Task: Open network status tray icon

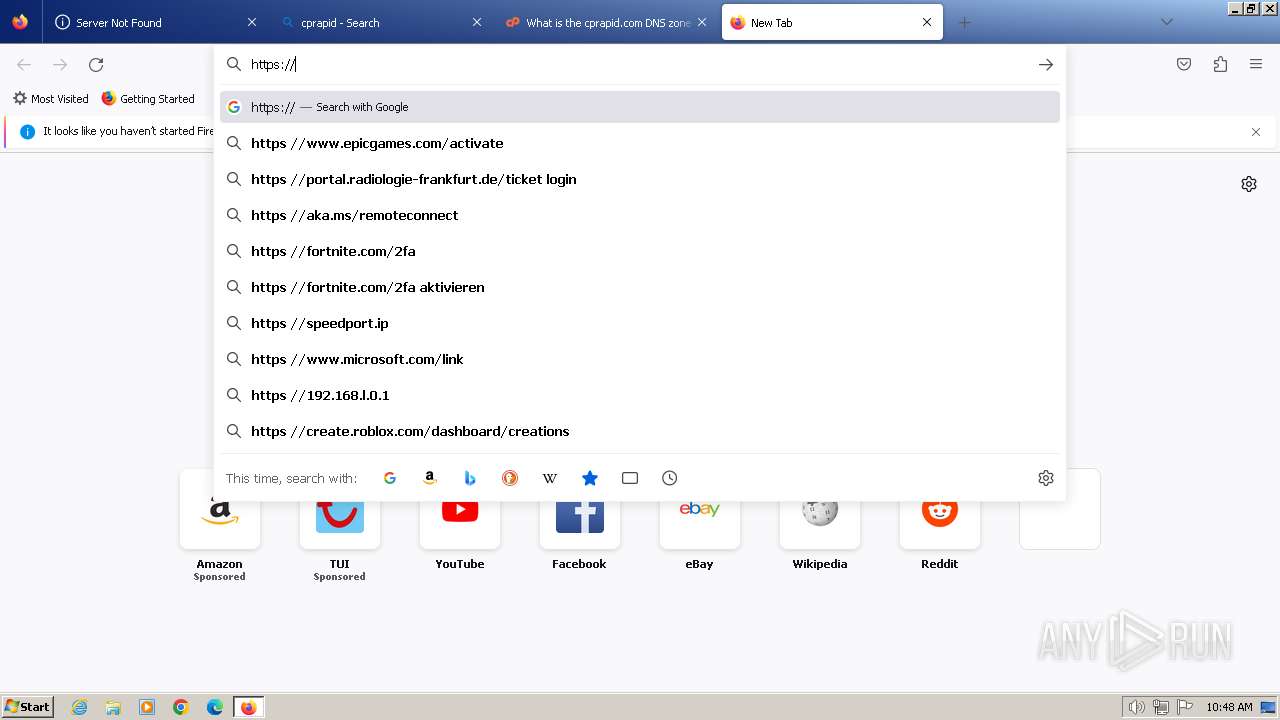Action: coord(1161,707)
